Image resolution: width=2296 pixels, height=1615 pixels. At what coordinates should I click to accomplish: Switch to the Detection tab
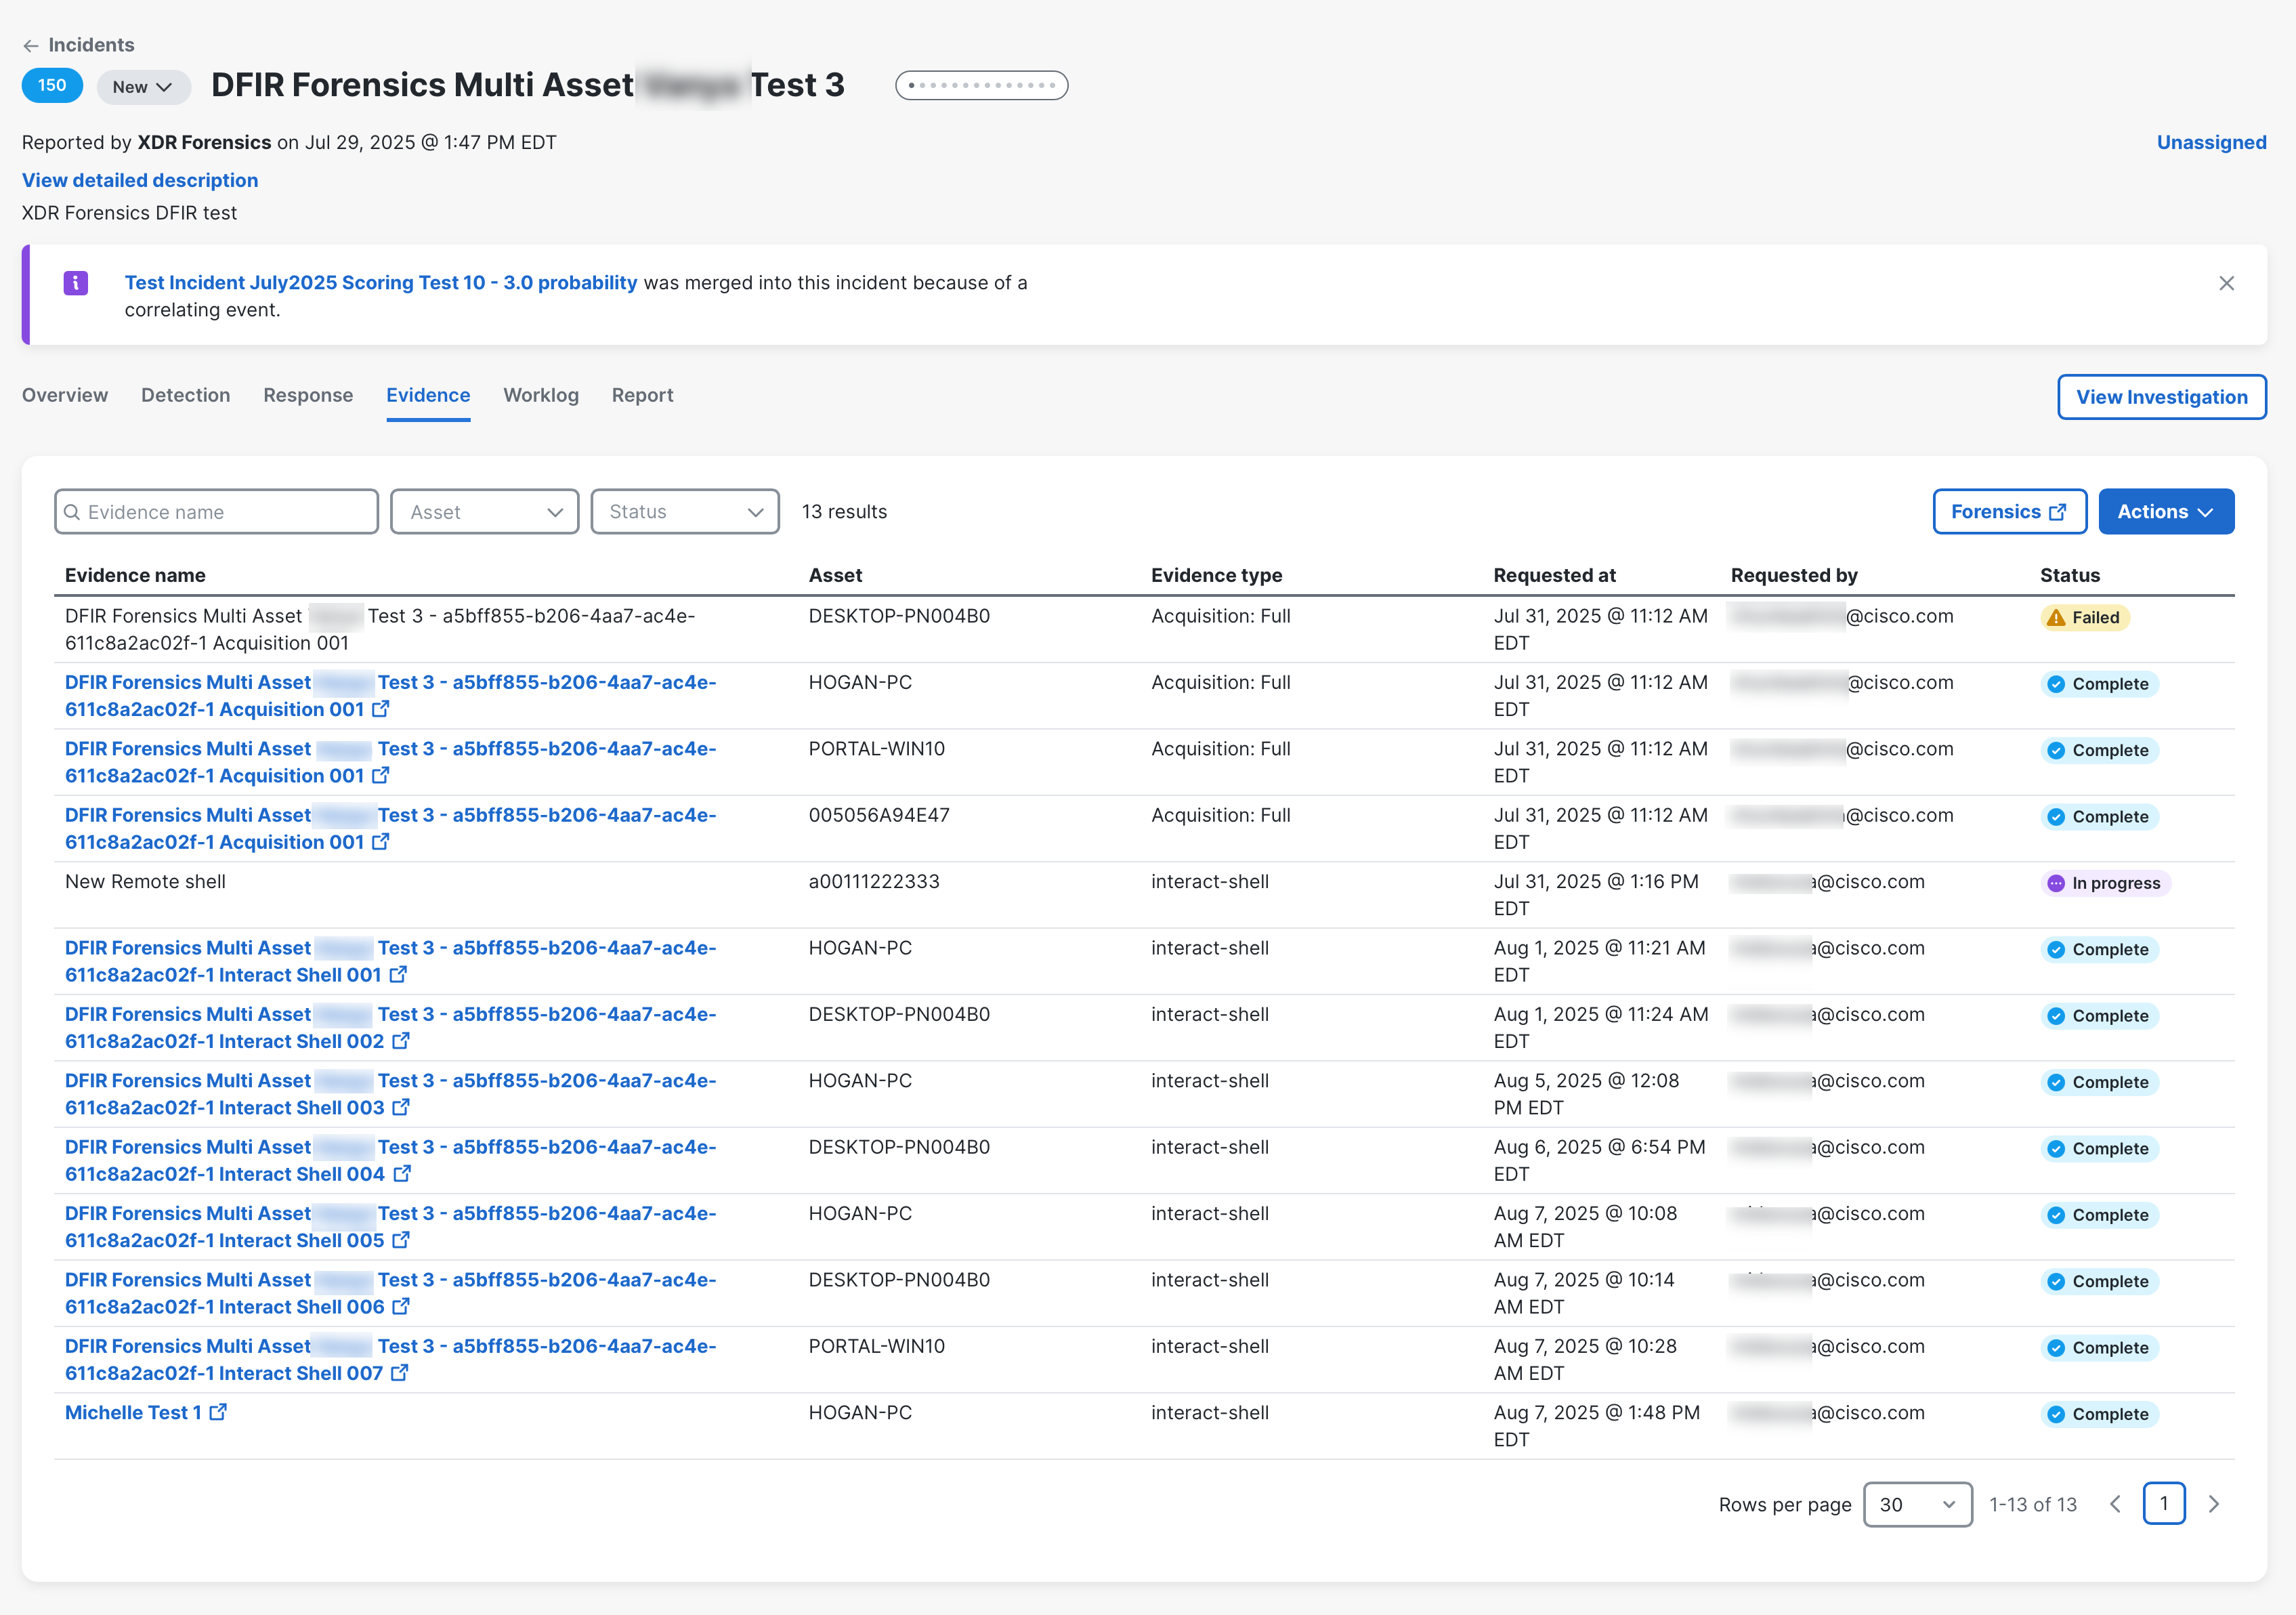(x=185, y=395)
